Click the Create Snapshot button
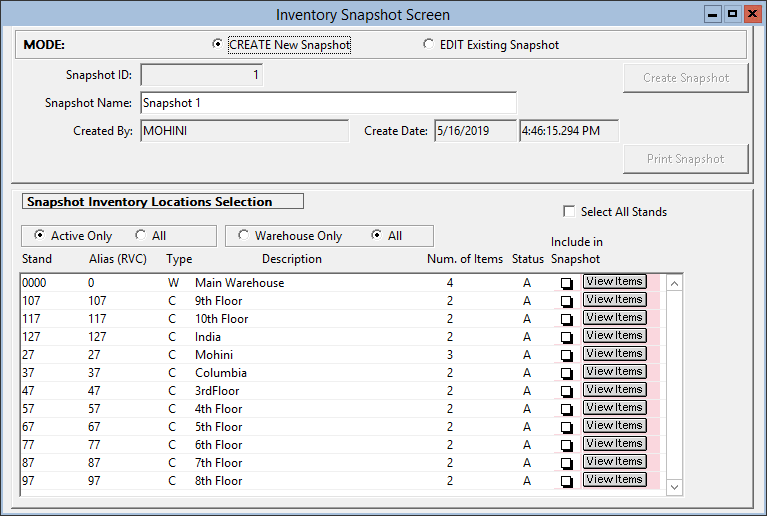The height and width of the screenshot is (516, 767). 686,78
